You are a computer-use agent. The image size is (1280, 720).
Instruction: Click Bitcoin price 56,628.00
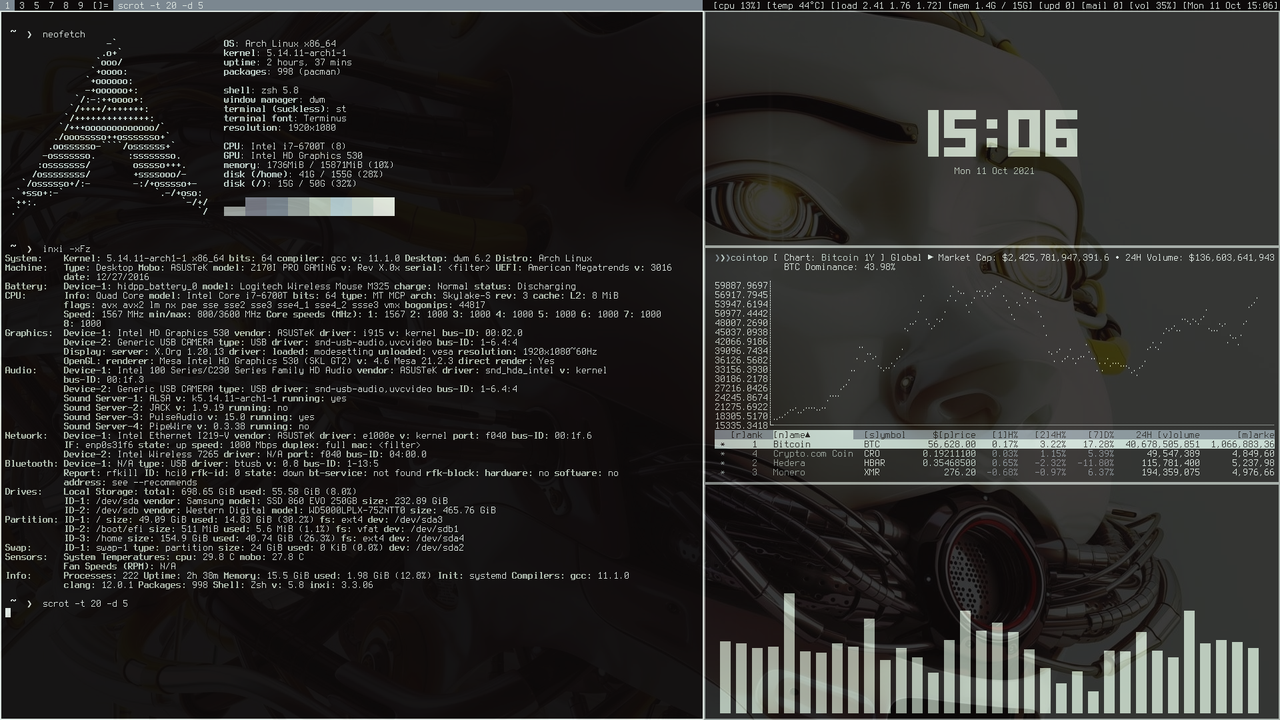952,445
